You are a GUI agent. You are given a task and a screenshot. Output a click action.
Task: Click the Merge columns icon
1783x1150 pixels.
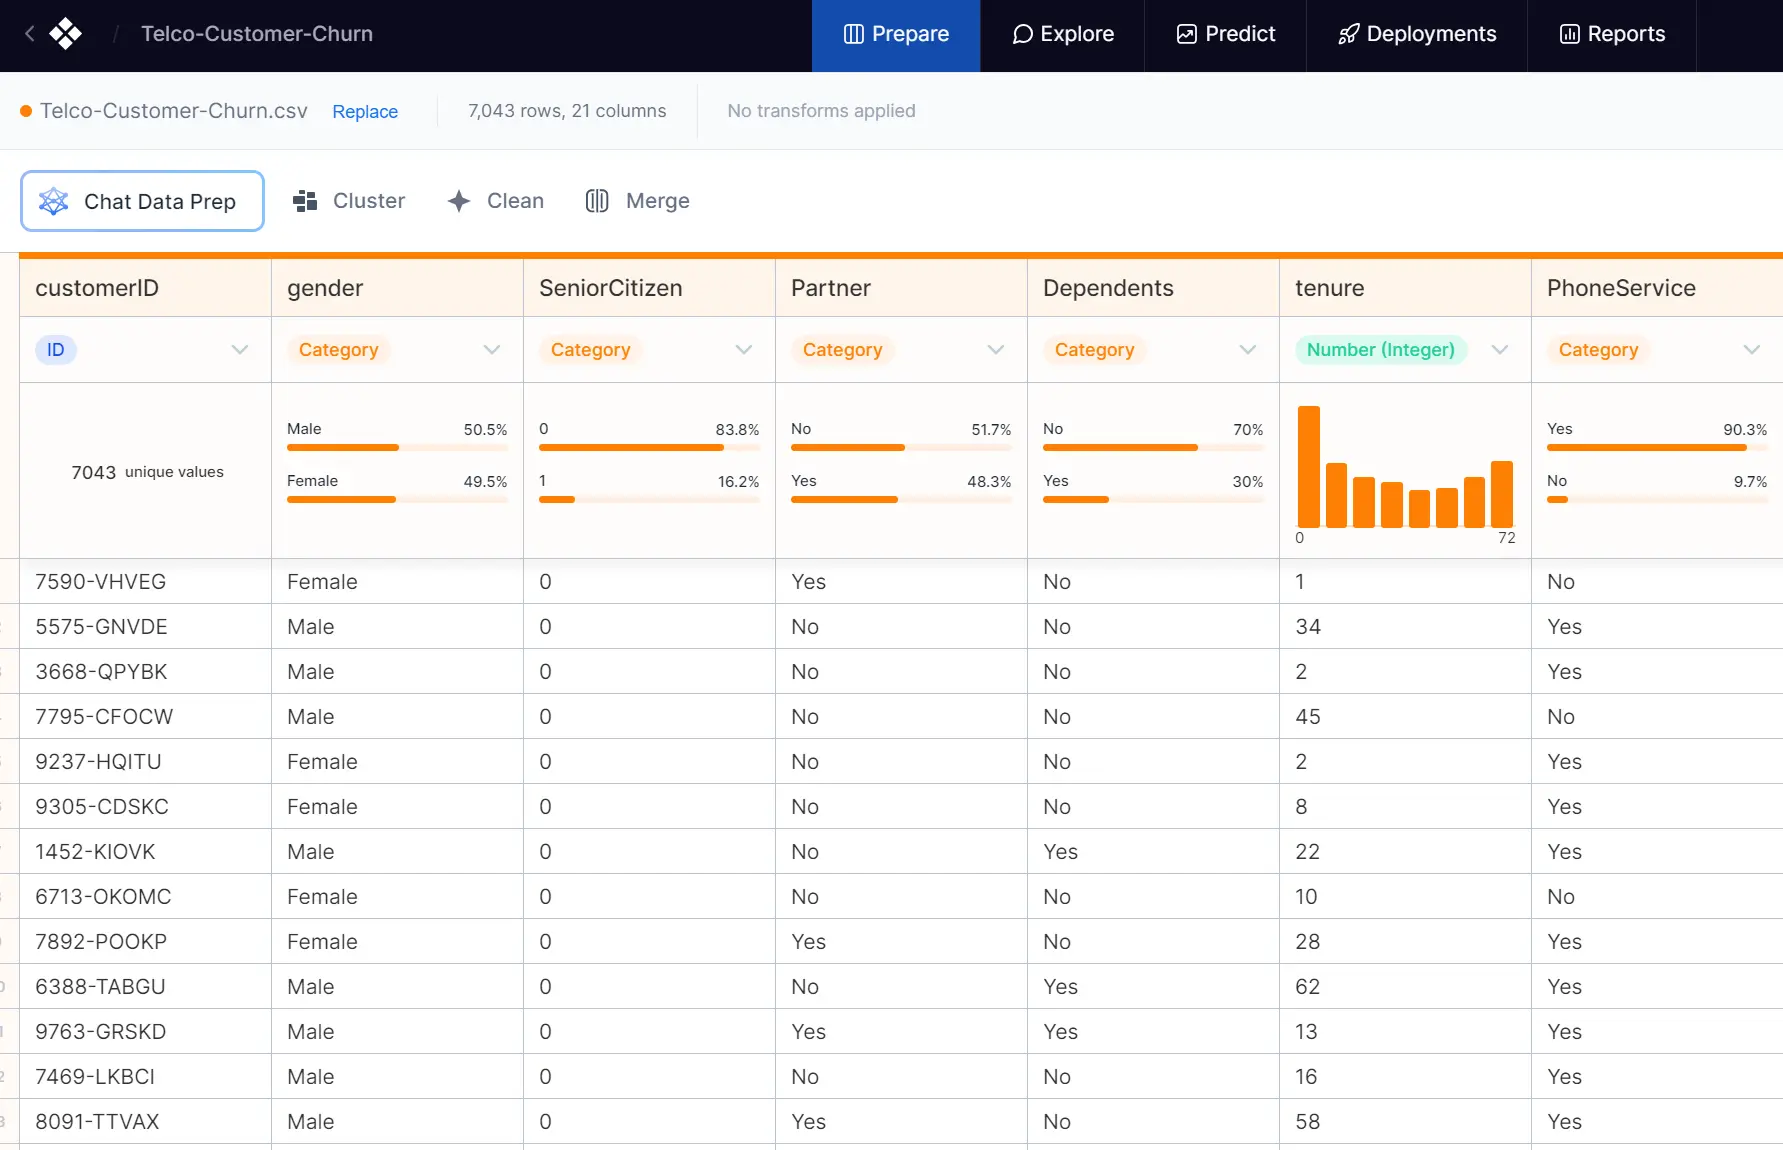coord(597,202)
